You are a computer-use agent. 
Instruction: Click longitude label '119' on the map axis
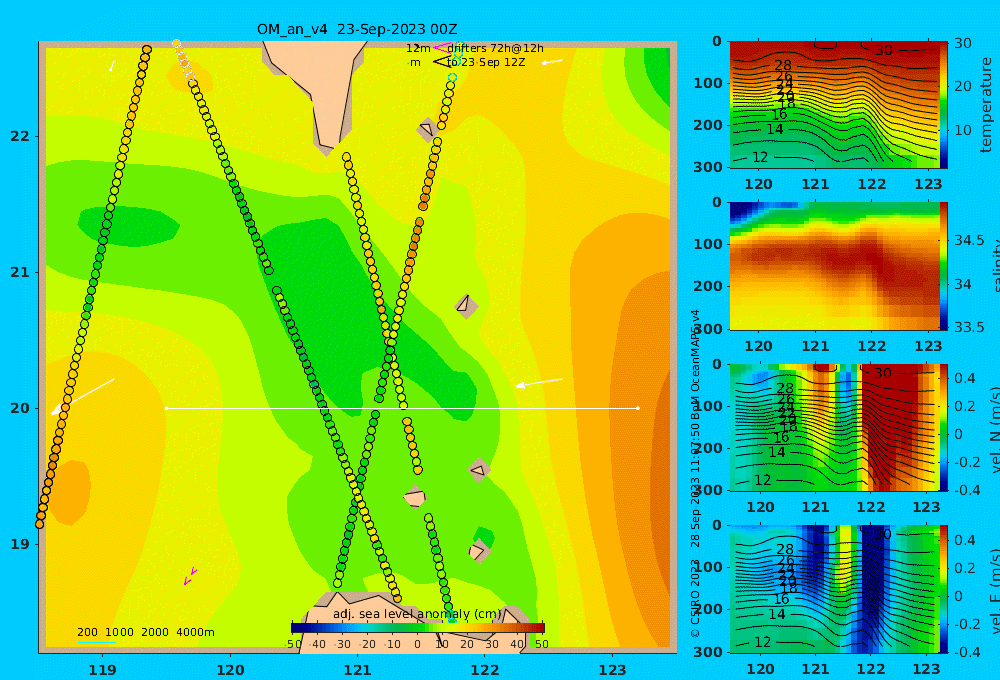coord(103,670)
